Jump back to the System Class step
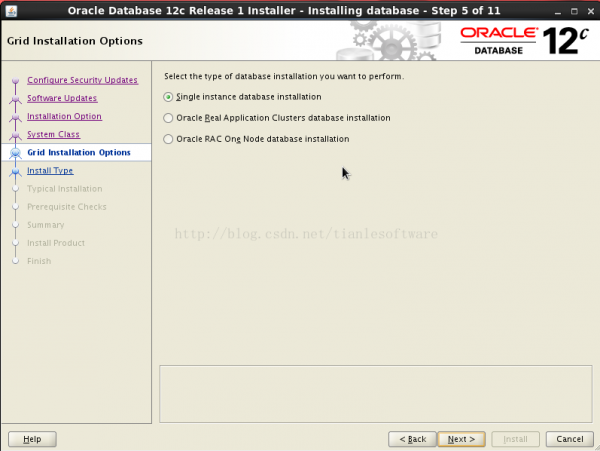This screenshot has height=451, width=600. 53,134
